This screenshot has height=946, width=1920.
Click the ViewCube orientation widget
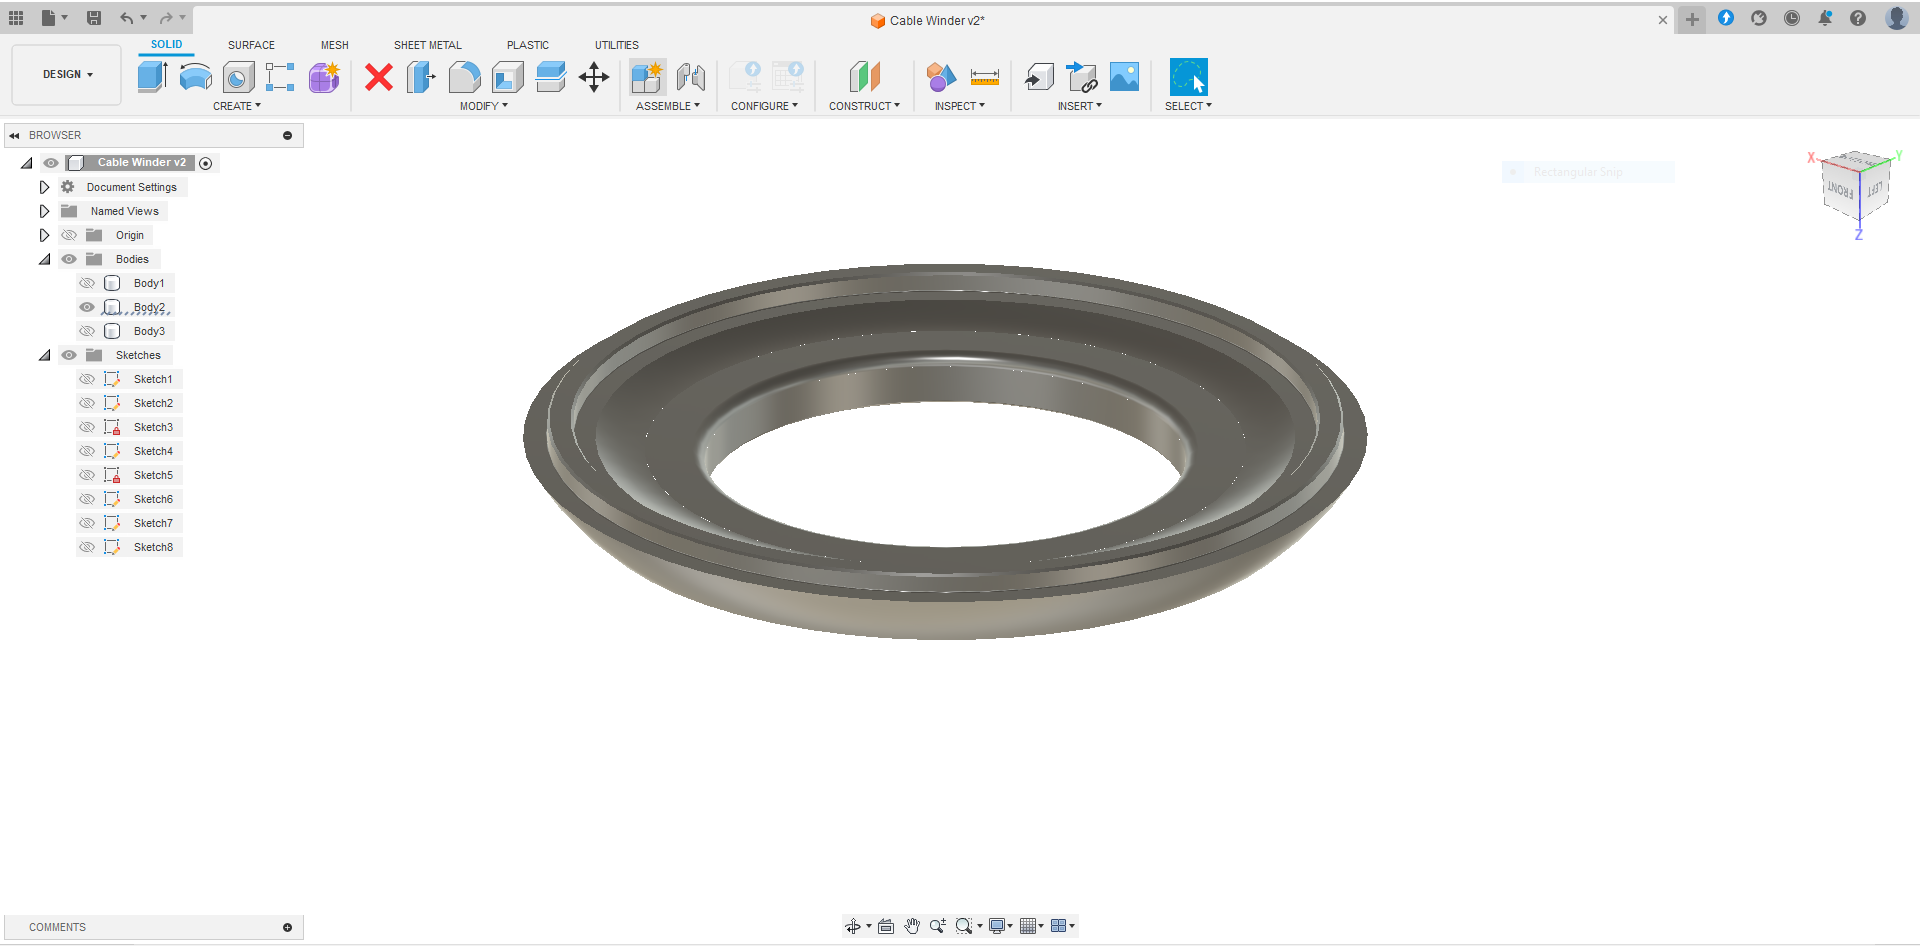(x=1857, y=187)
